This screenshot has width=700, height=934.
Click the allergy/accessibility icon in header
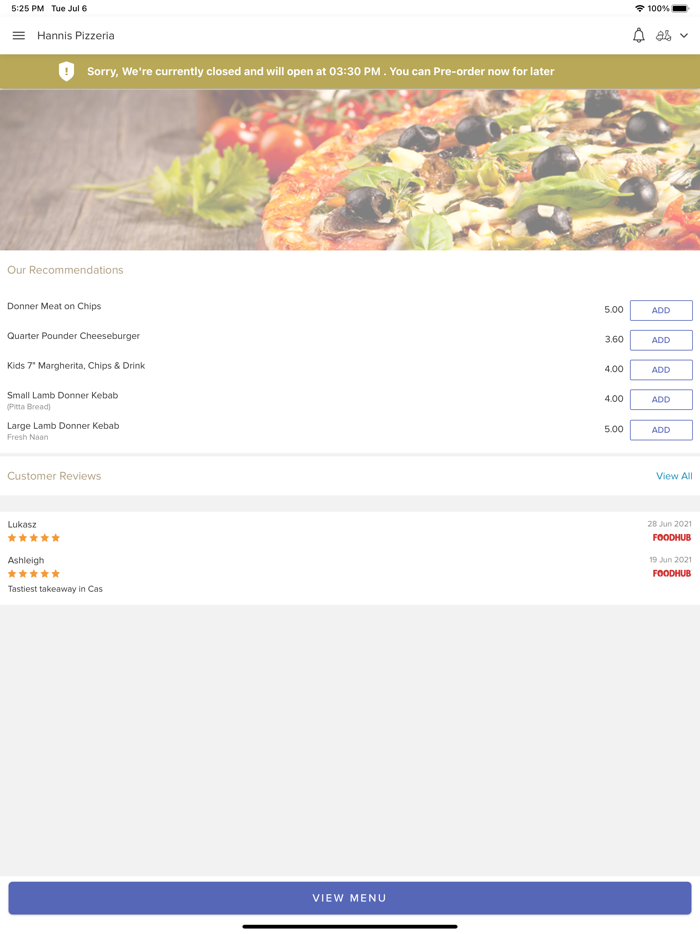[x=665, y=35]
